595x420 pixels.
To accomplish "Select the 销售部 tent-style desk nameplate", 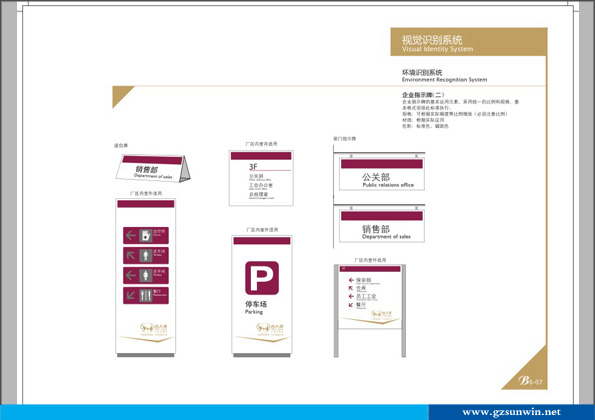I will coord(153,168).
